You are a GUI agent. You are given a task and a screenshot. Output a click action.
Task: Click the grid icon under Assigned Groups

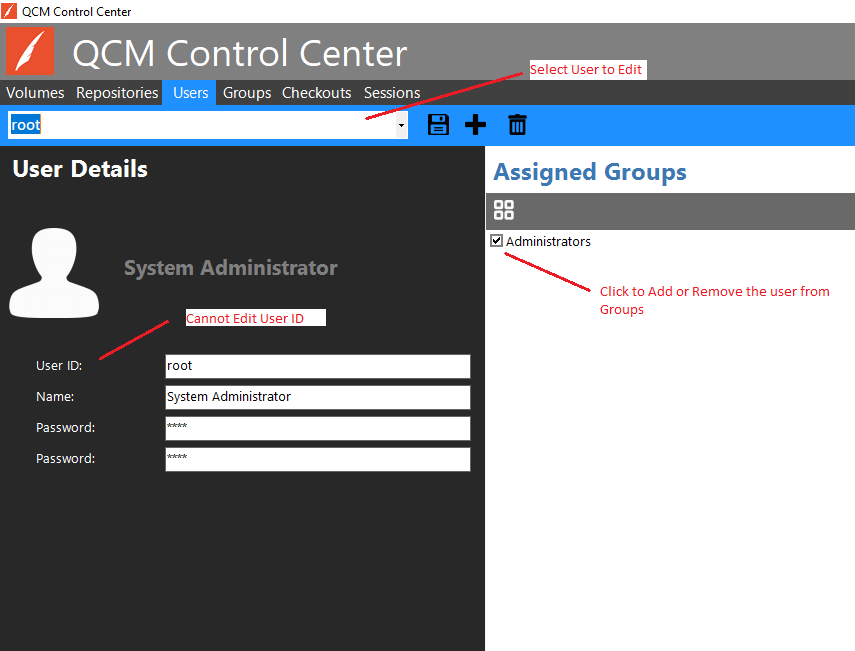(x=504, y=210)
